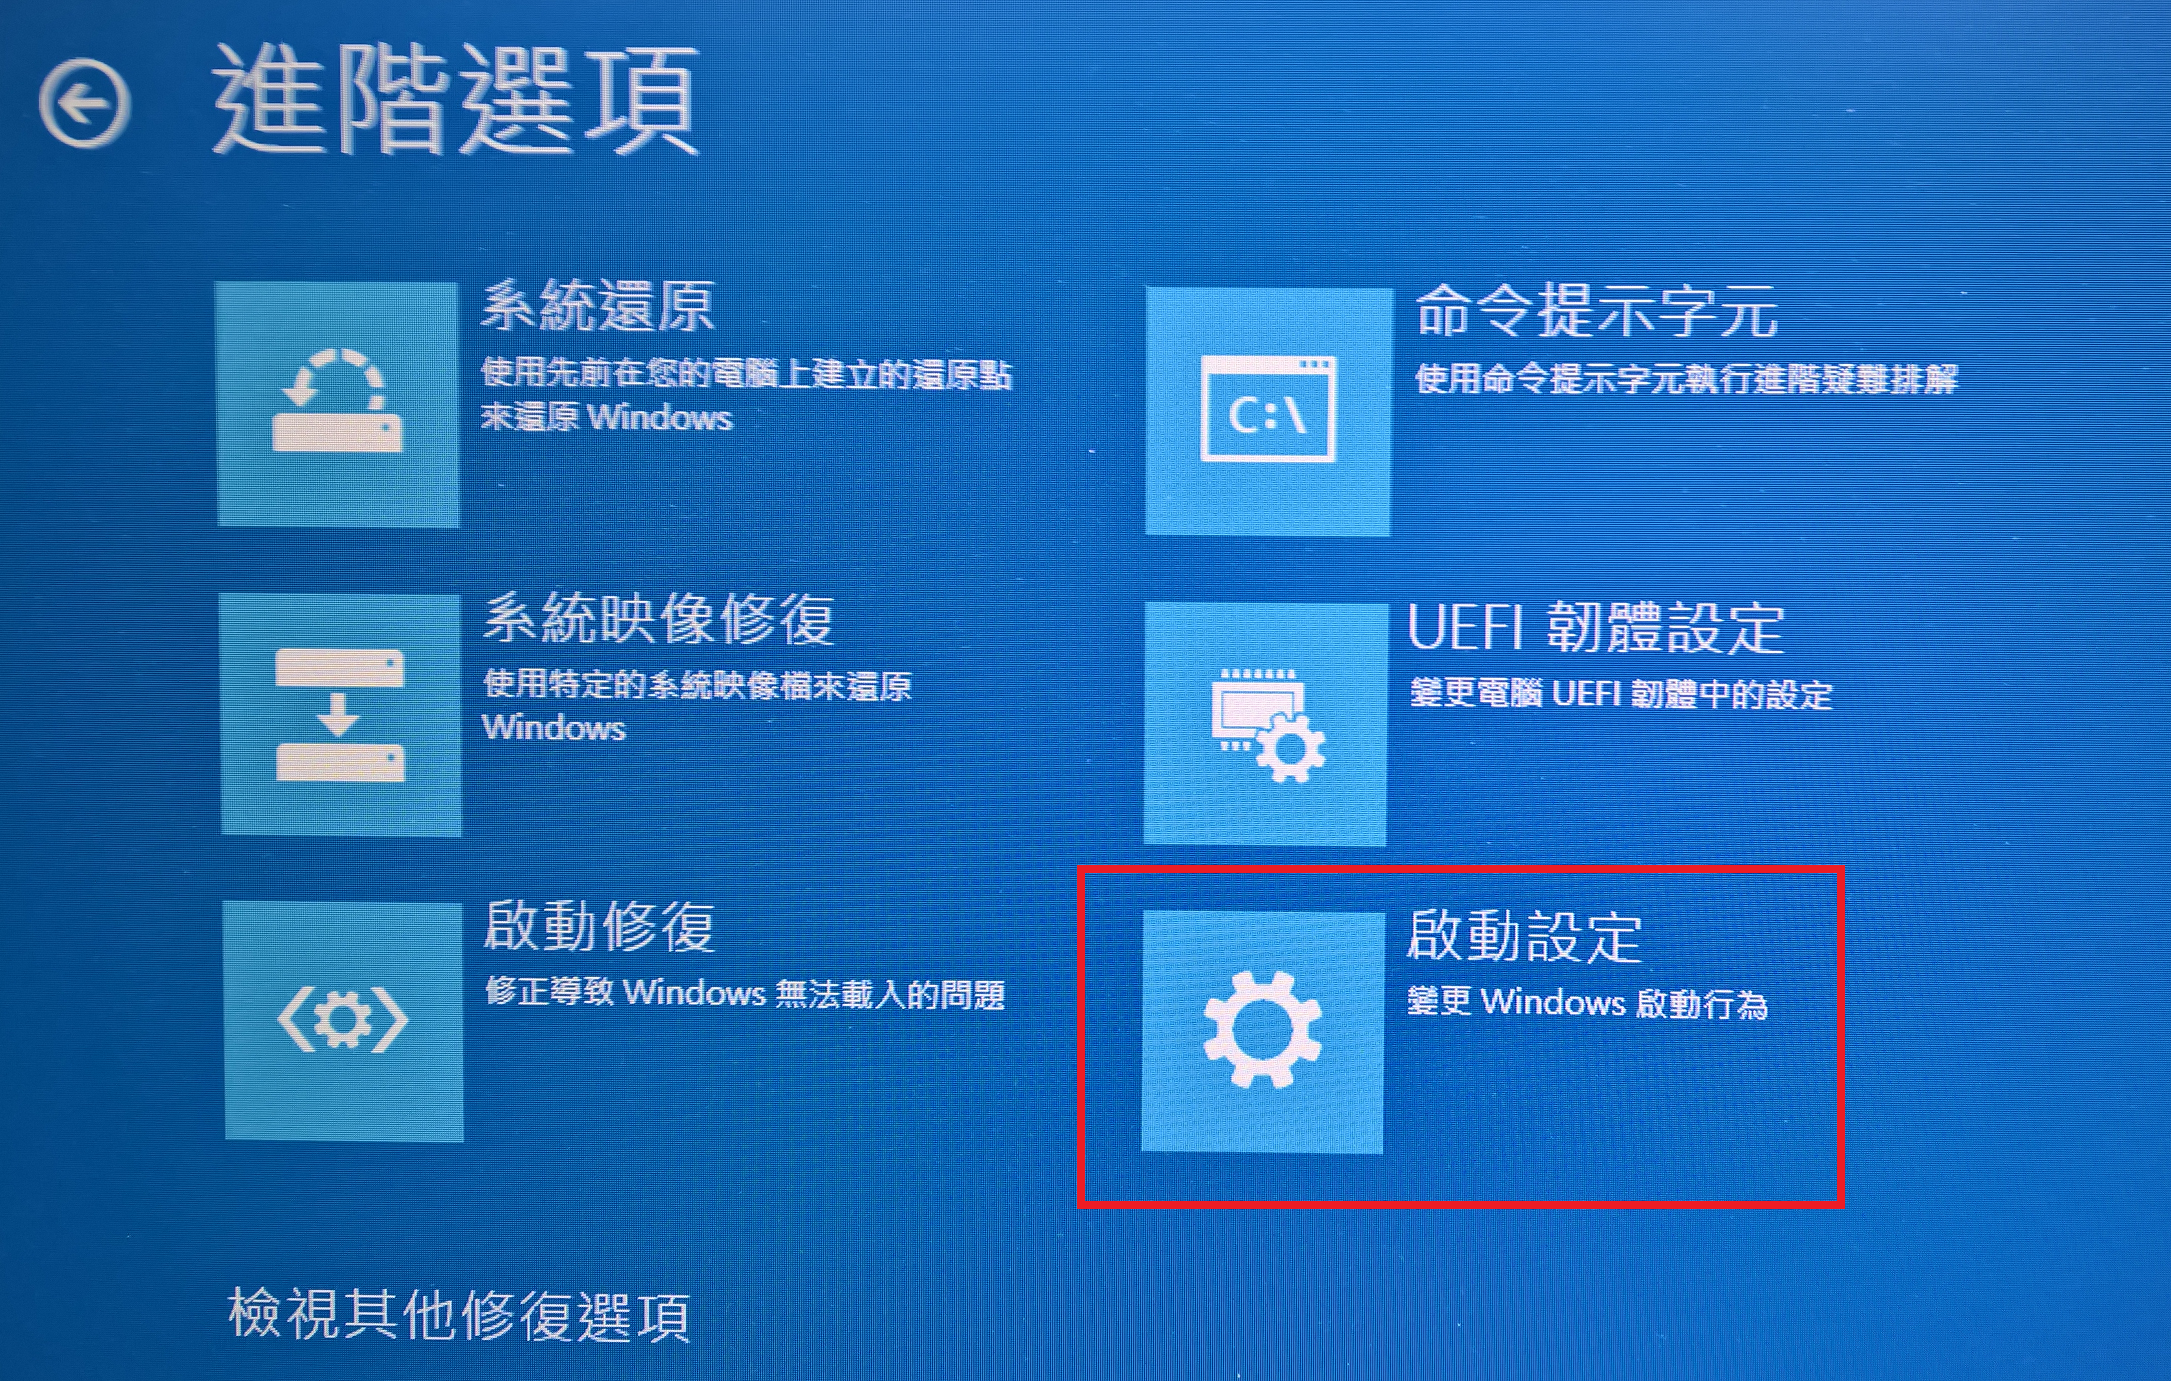The height and width of the screenshot is (1381, 2171).
Task: Click description 使用命令提示字元執行進階疑難排解
Action: (1686, 379)
